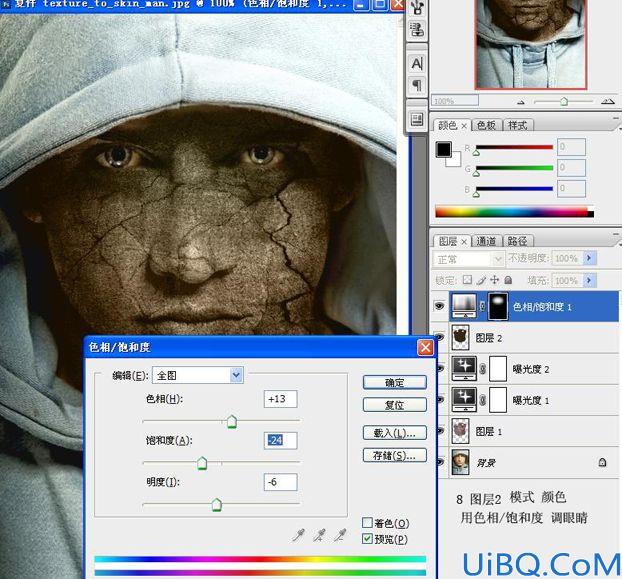This screenshot has height=579, width=622.
Task: Open the fill 填充 slider arrow
Action: click(589, 280)
